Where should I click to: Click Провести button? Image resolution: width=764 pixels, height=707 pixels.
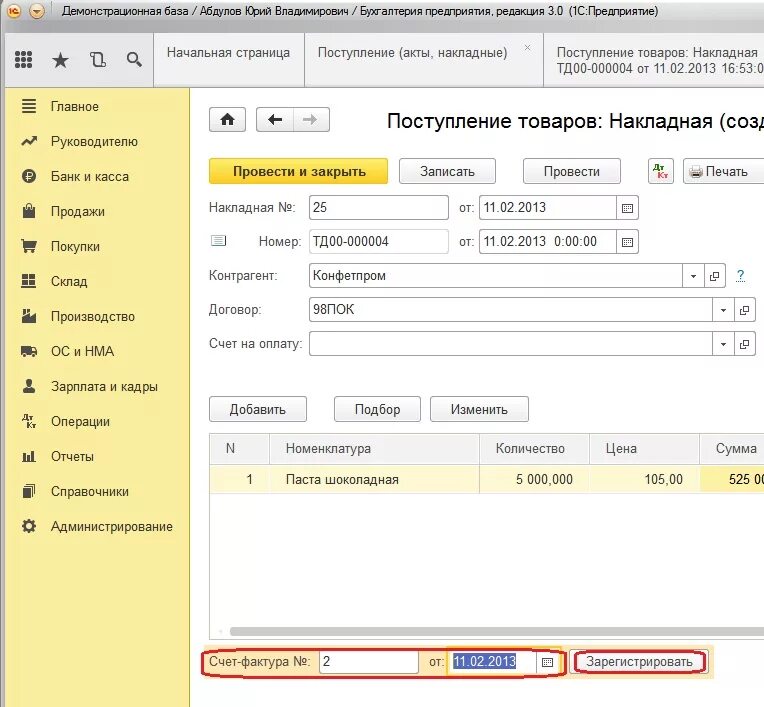pos(572,171)
